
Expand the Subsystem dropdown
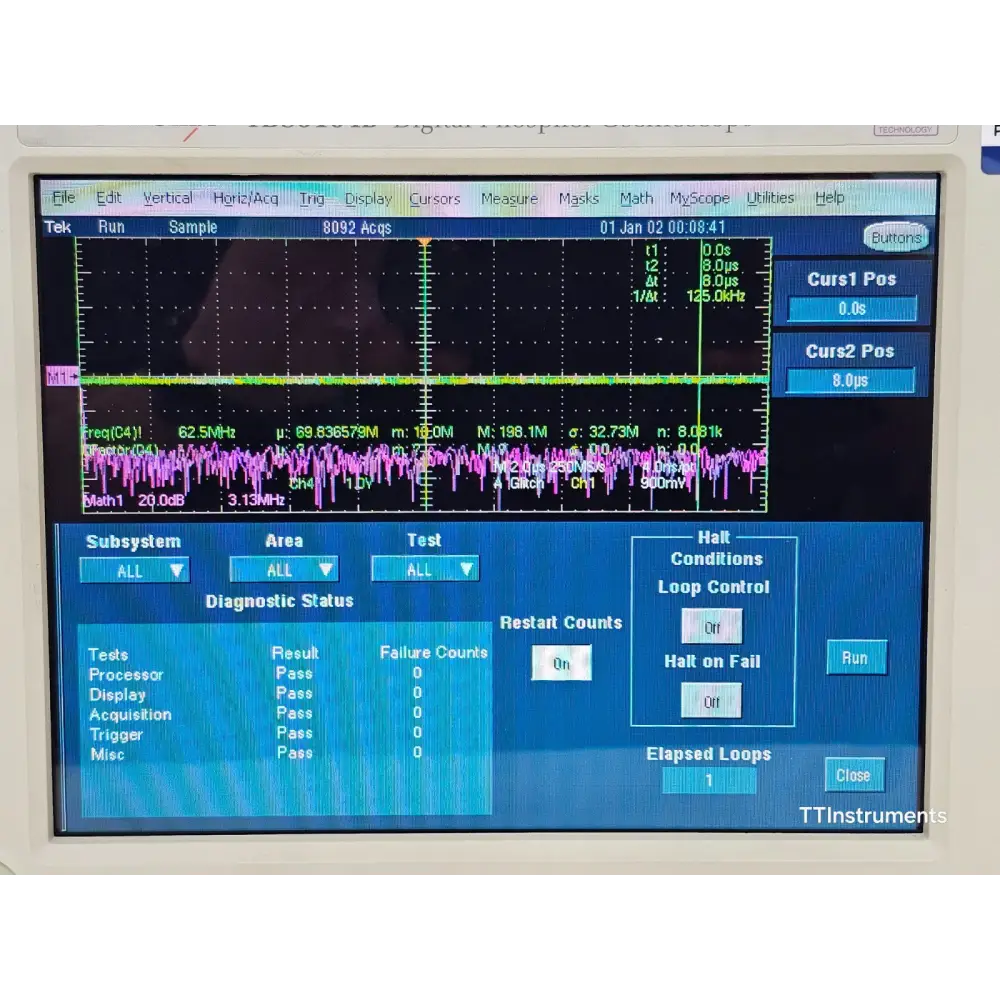[135, 570]
